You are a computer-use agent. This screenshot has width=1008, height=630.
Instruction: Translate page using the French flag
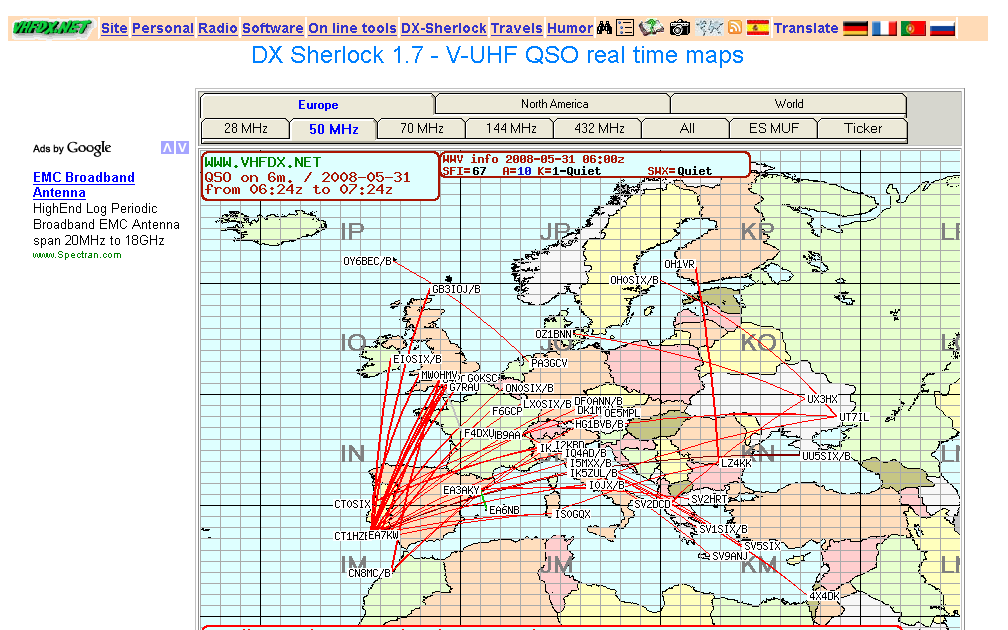point(884,28)
